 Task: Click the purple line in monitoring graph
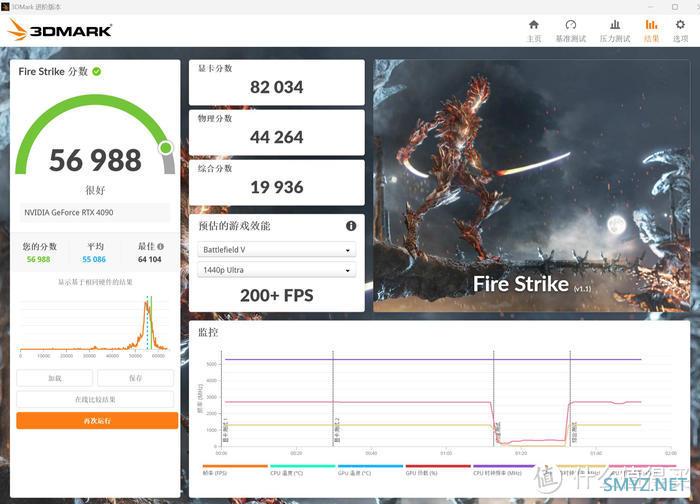[x=433, y=359]
